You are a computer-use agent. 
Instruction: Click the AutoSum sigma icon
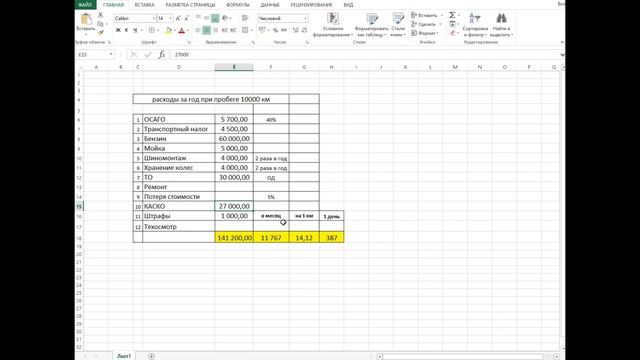tap(452, 15)
